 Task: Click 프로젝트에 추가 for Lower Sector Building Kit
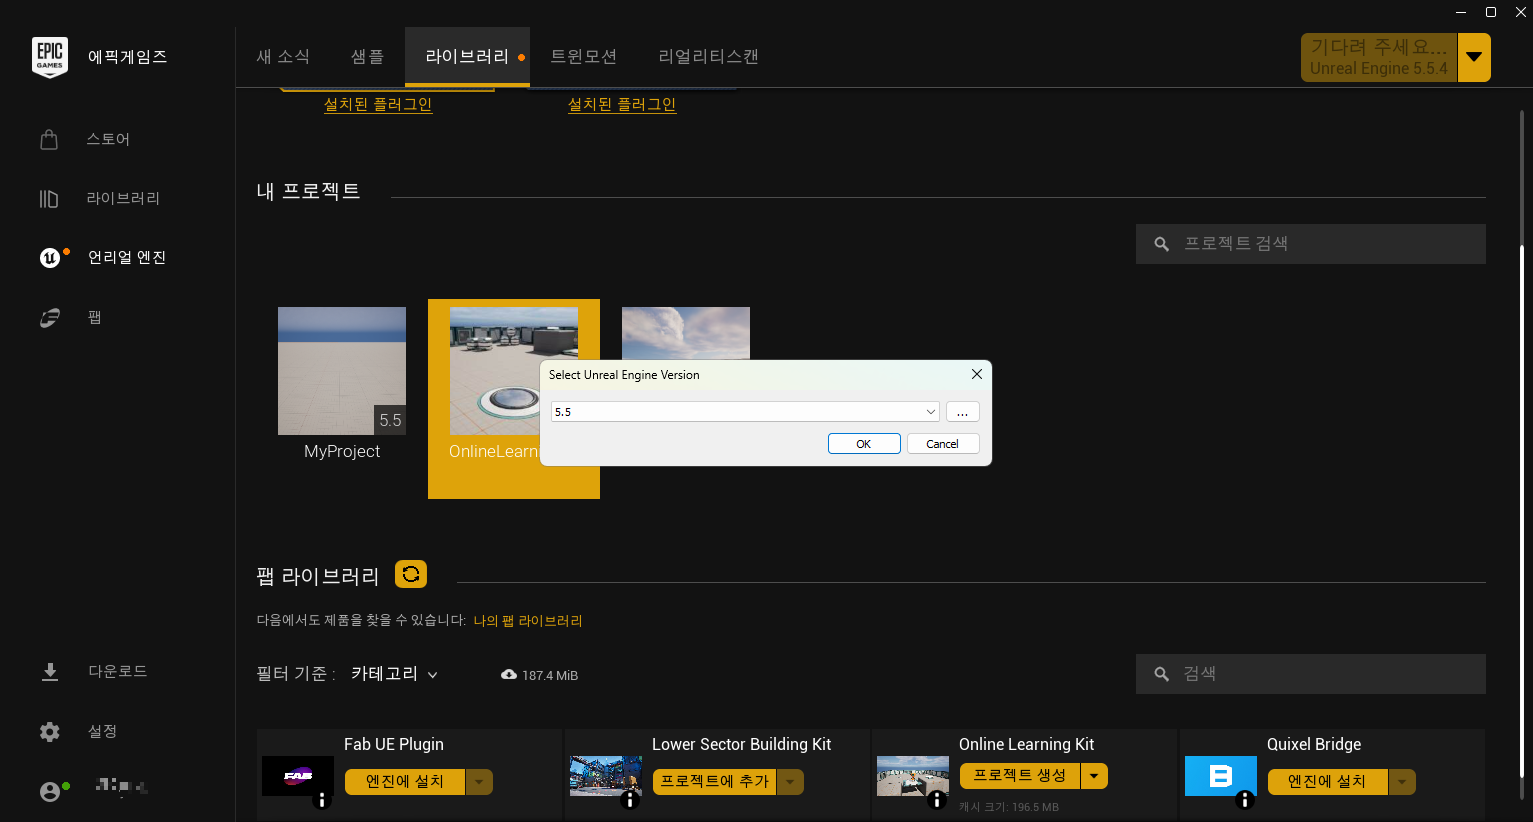[715, 782]
